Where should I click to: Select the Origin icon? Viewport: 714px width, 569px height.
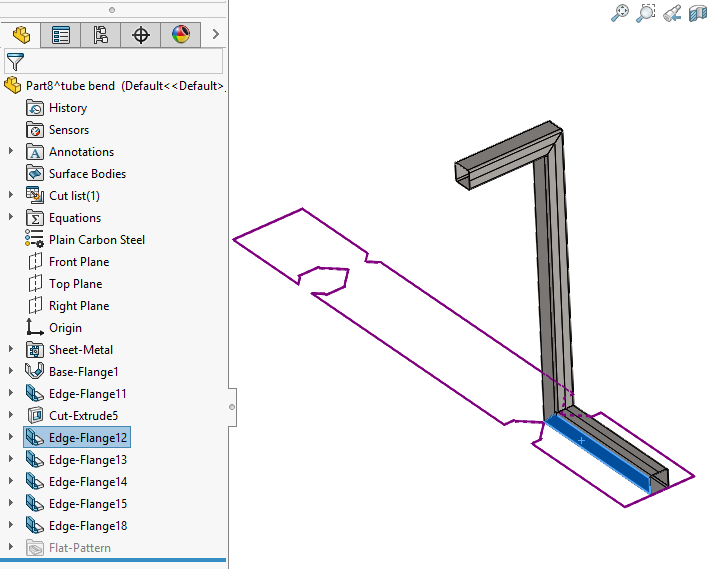click(35, 327)
